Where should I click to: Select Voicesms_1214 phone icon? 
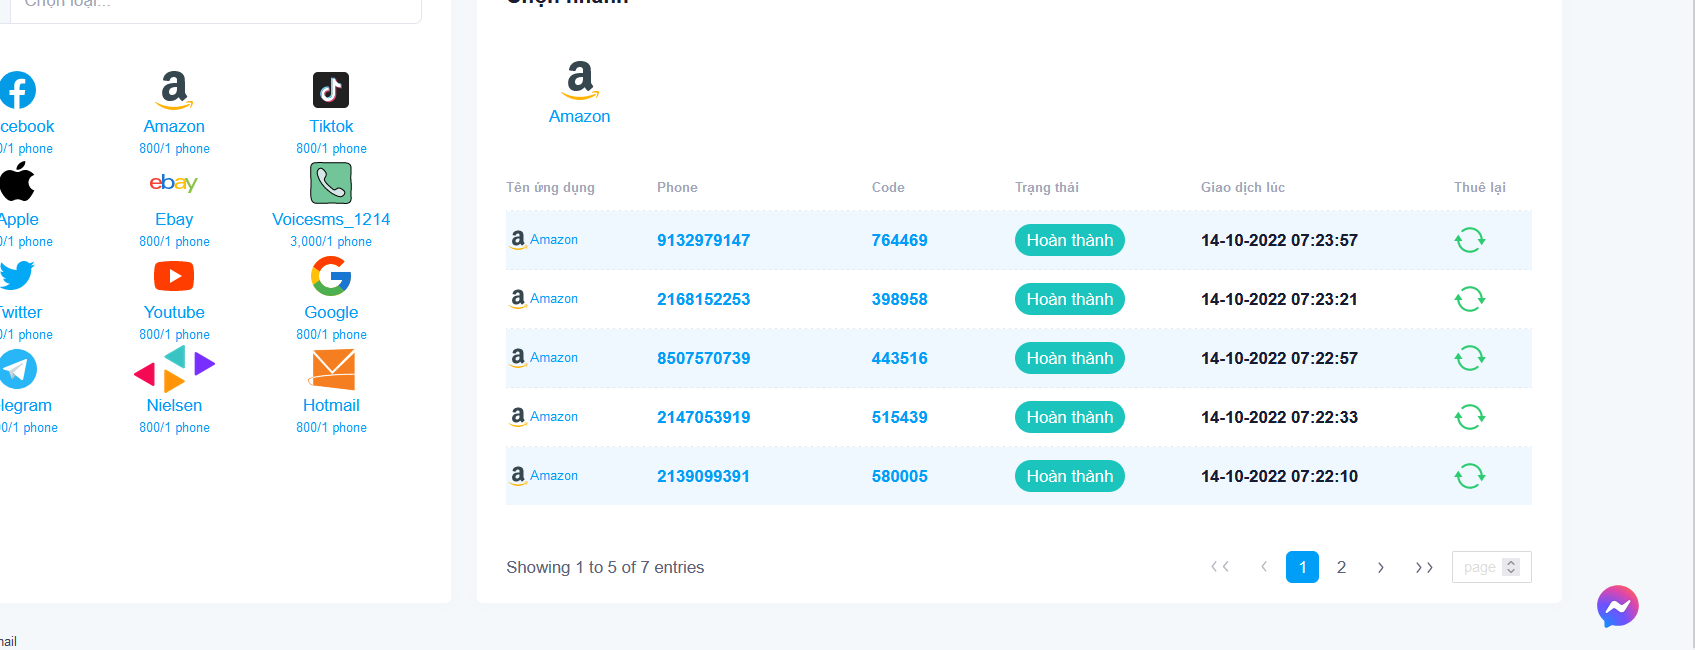(x=331, y=183)
